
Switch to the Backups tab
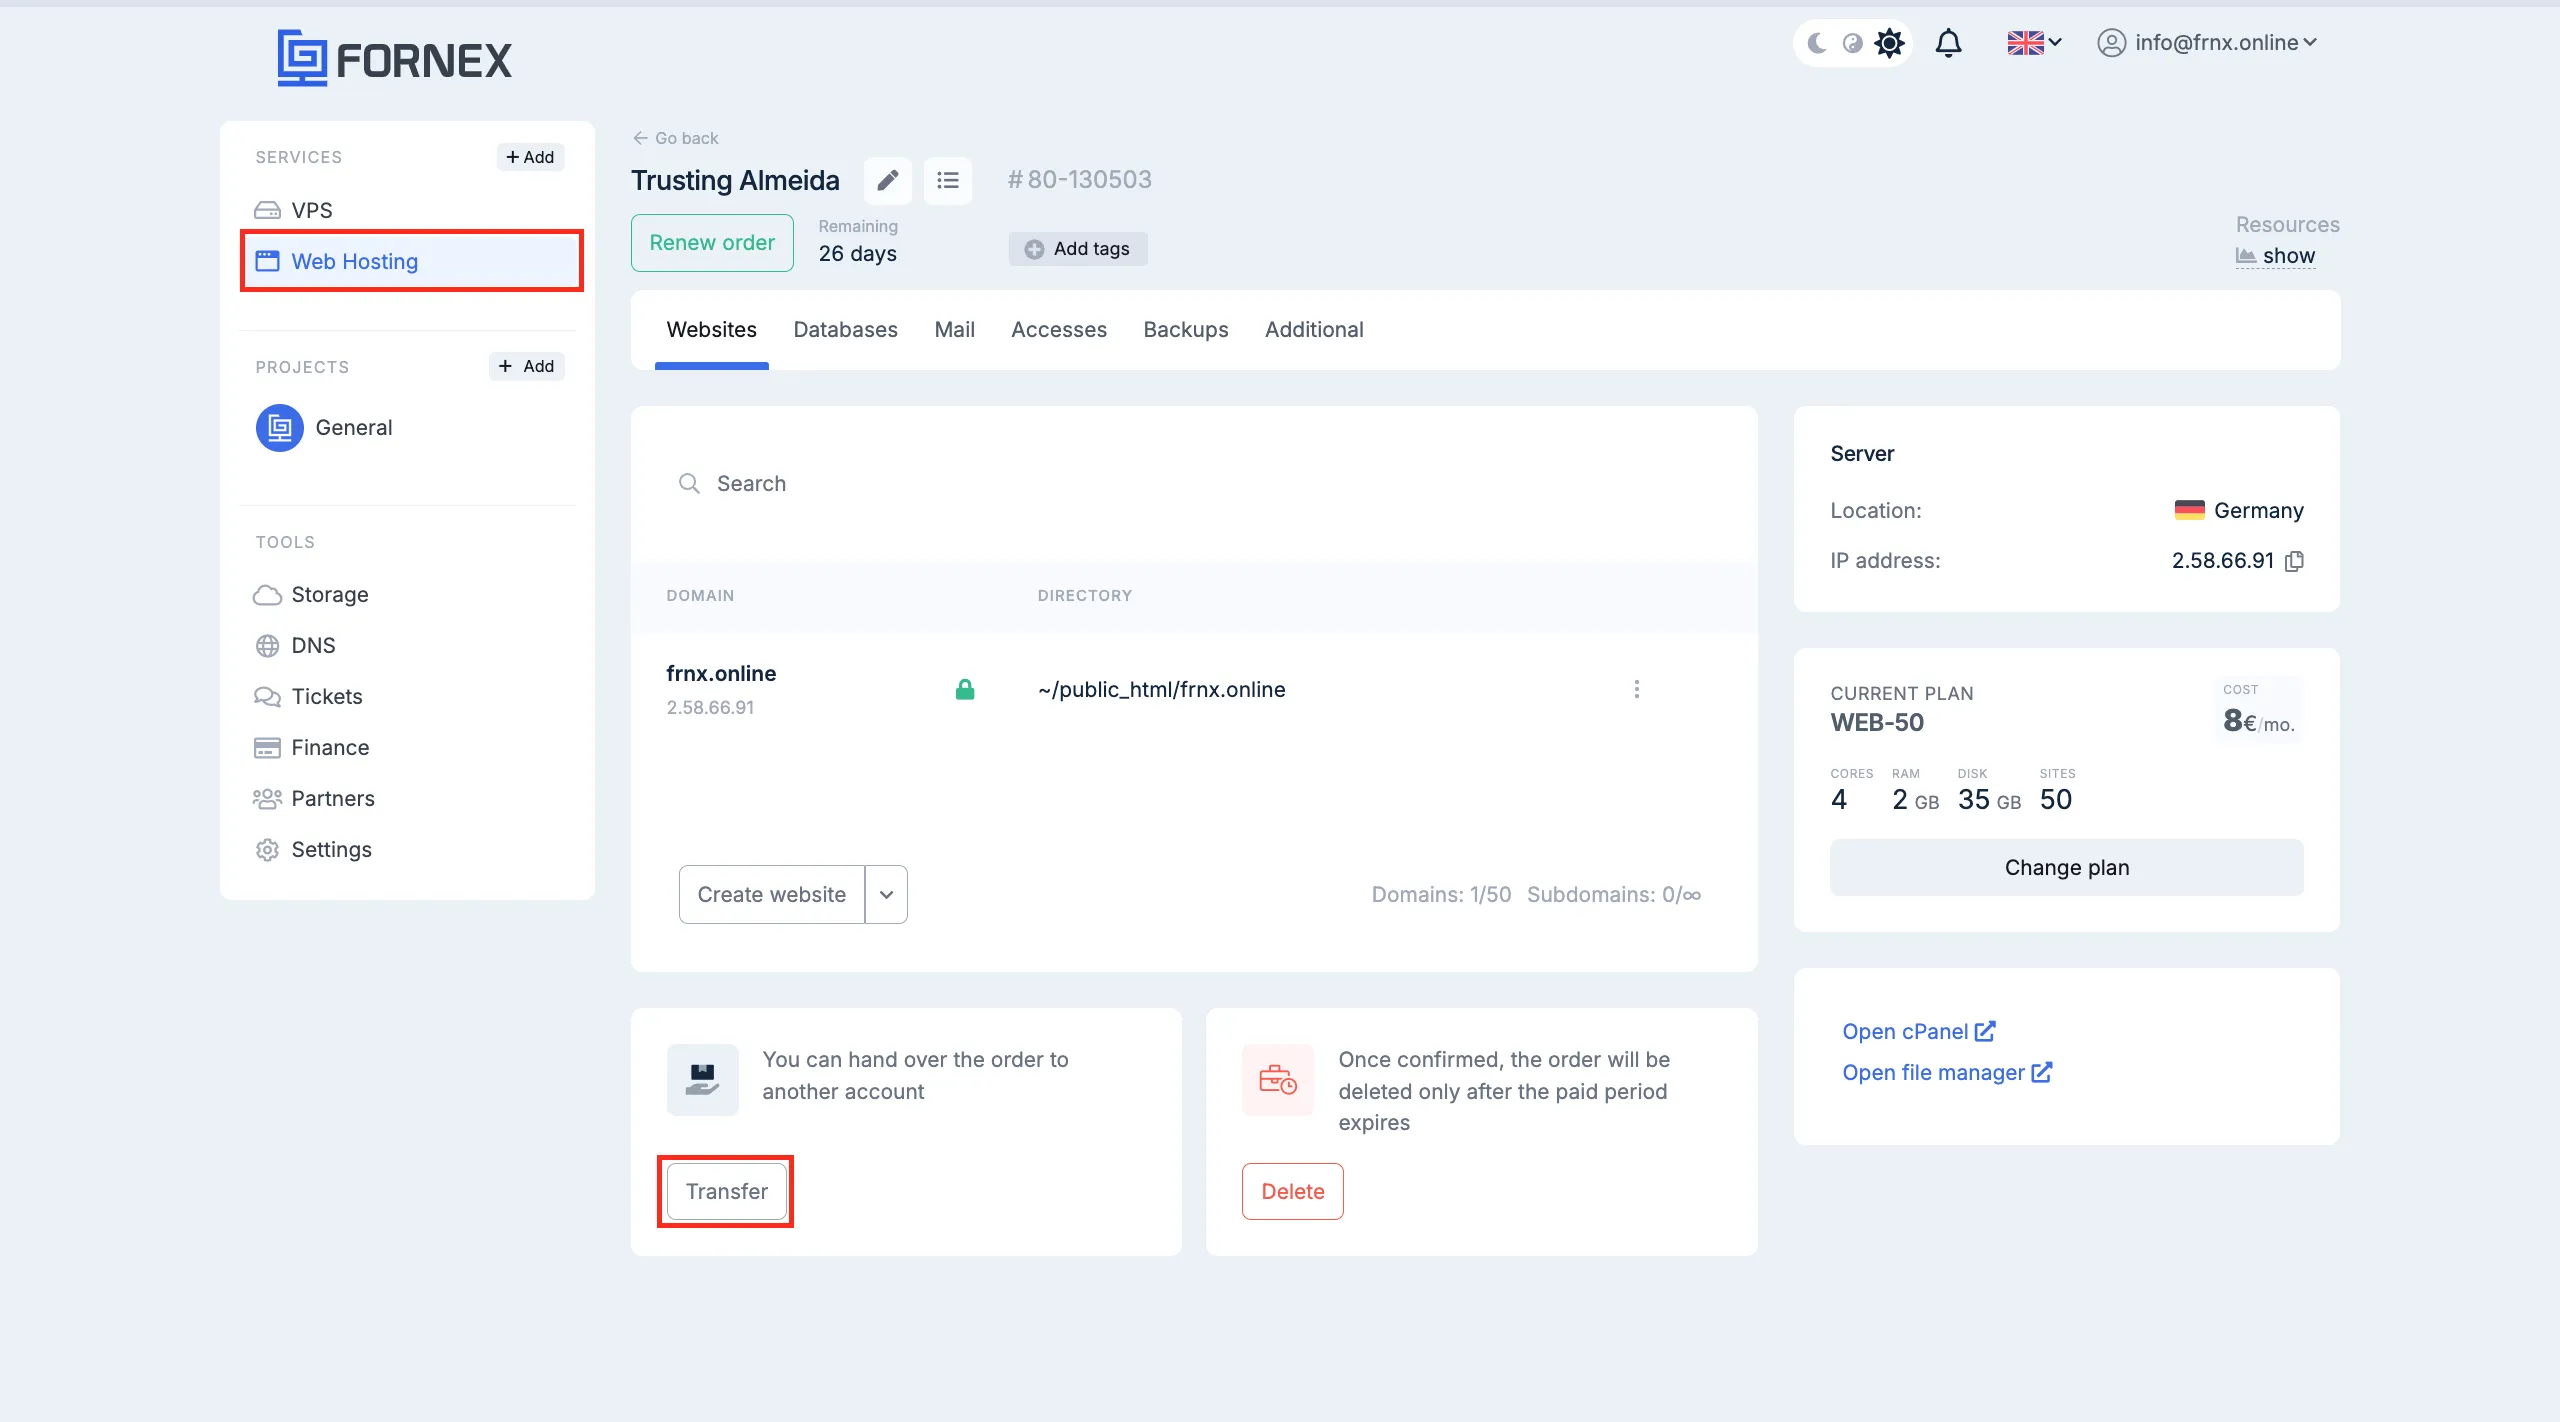1185,330
